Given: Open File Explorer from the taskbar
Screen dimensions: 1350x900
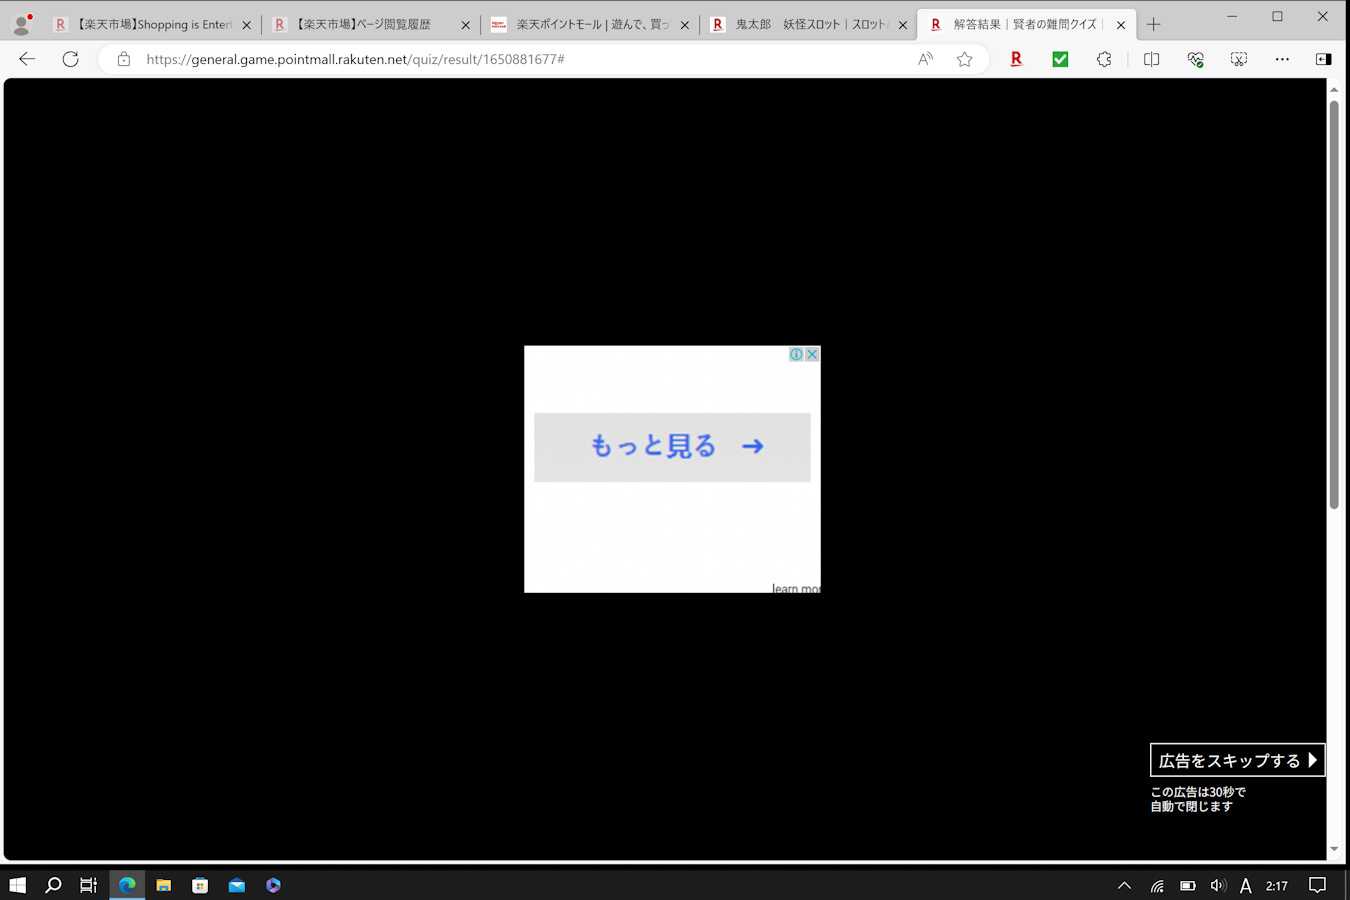Looking at the screenshot, I should pyautogui.click(x=164, y=885).
